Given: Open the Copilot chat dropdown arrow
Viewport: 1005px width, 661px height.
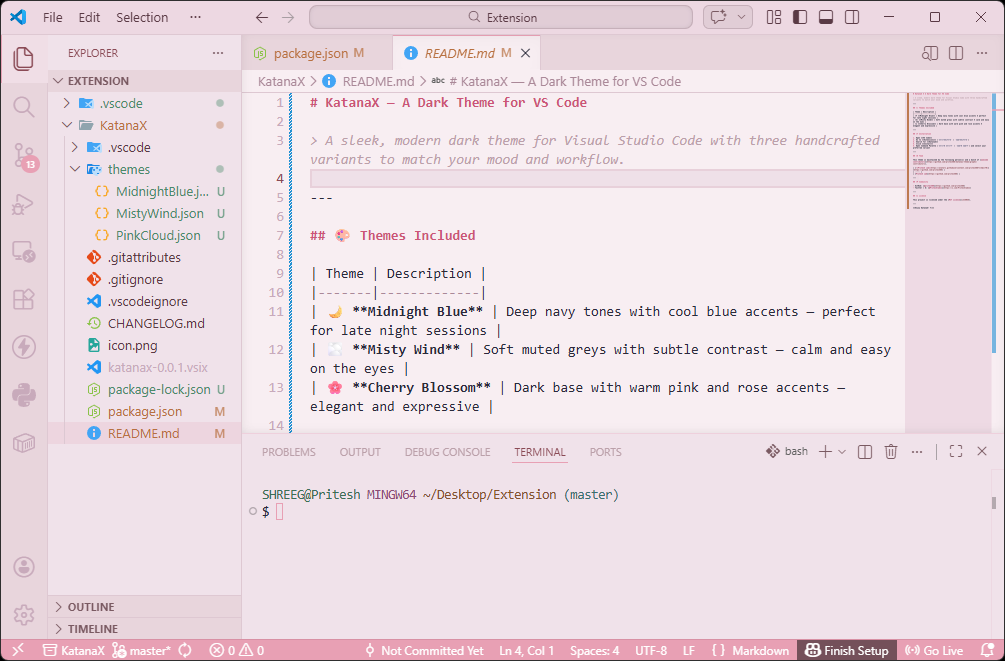Looking at the screenshot, I should click(x=742, y=17).
